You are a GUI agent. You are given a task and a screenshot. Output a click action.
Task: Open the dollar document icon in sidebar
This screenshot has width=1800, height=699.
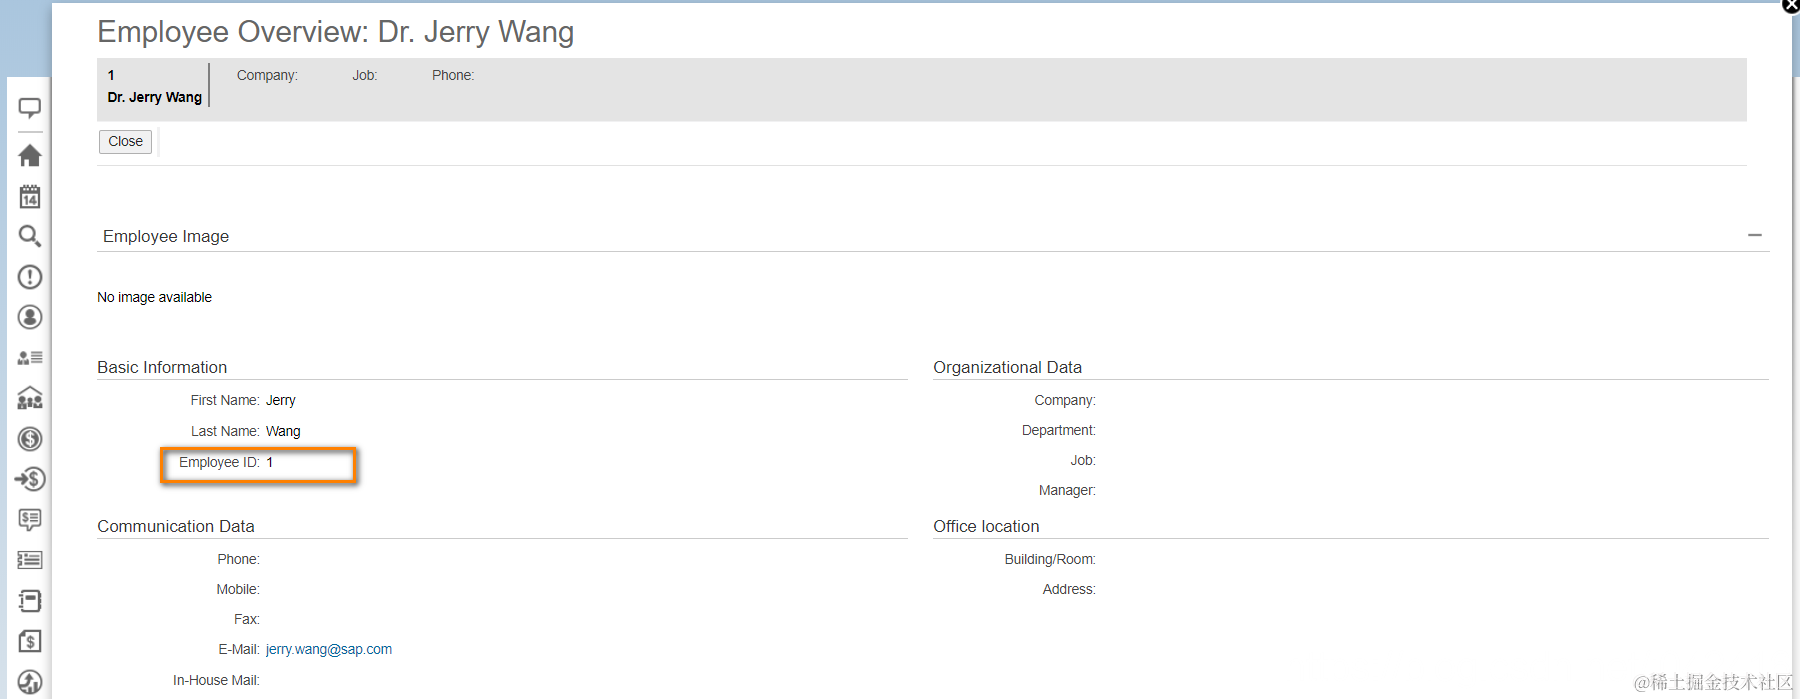(30, 641)
